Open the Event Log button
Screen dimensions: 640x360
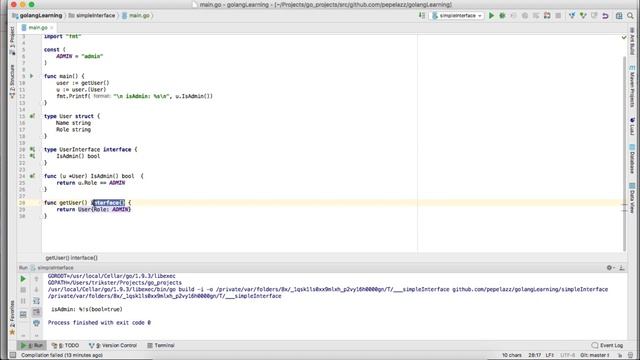607,345
